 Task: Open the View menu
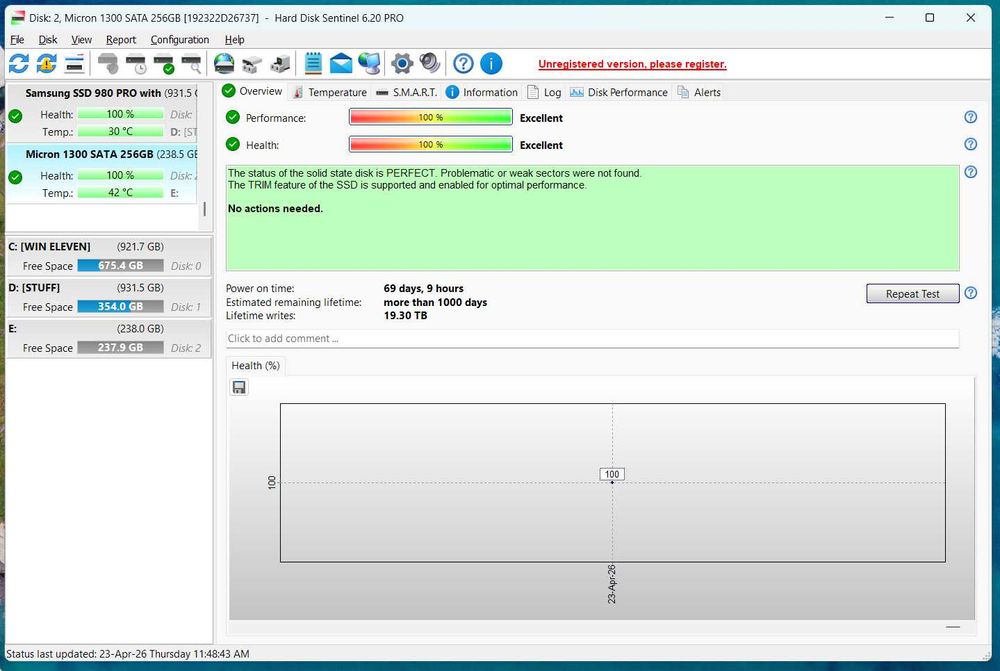81,40
